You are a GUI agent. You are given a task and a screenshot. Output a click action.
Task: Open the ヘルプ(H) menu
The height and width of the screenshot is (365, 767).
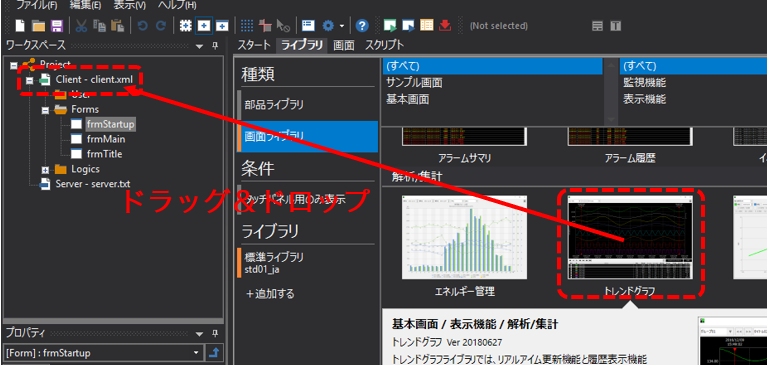[177, 6]
